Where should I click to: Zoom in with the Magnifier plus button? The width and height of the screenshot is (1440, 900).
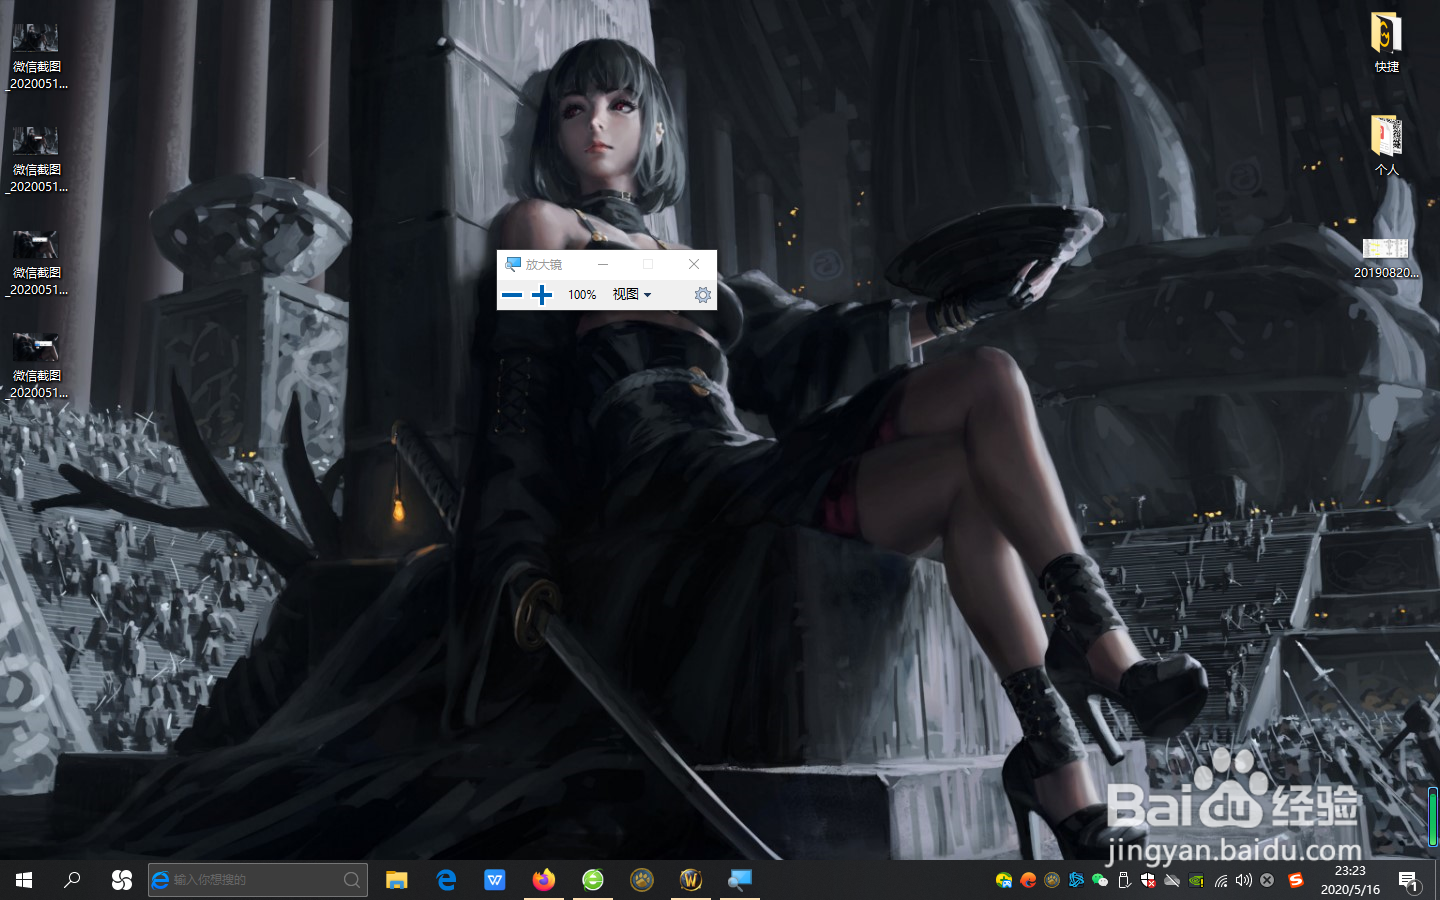(542, 295)
